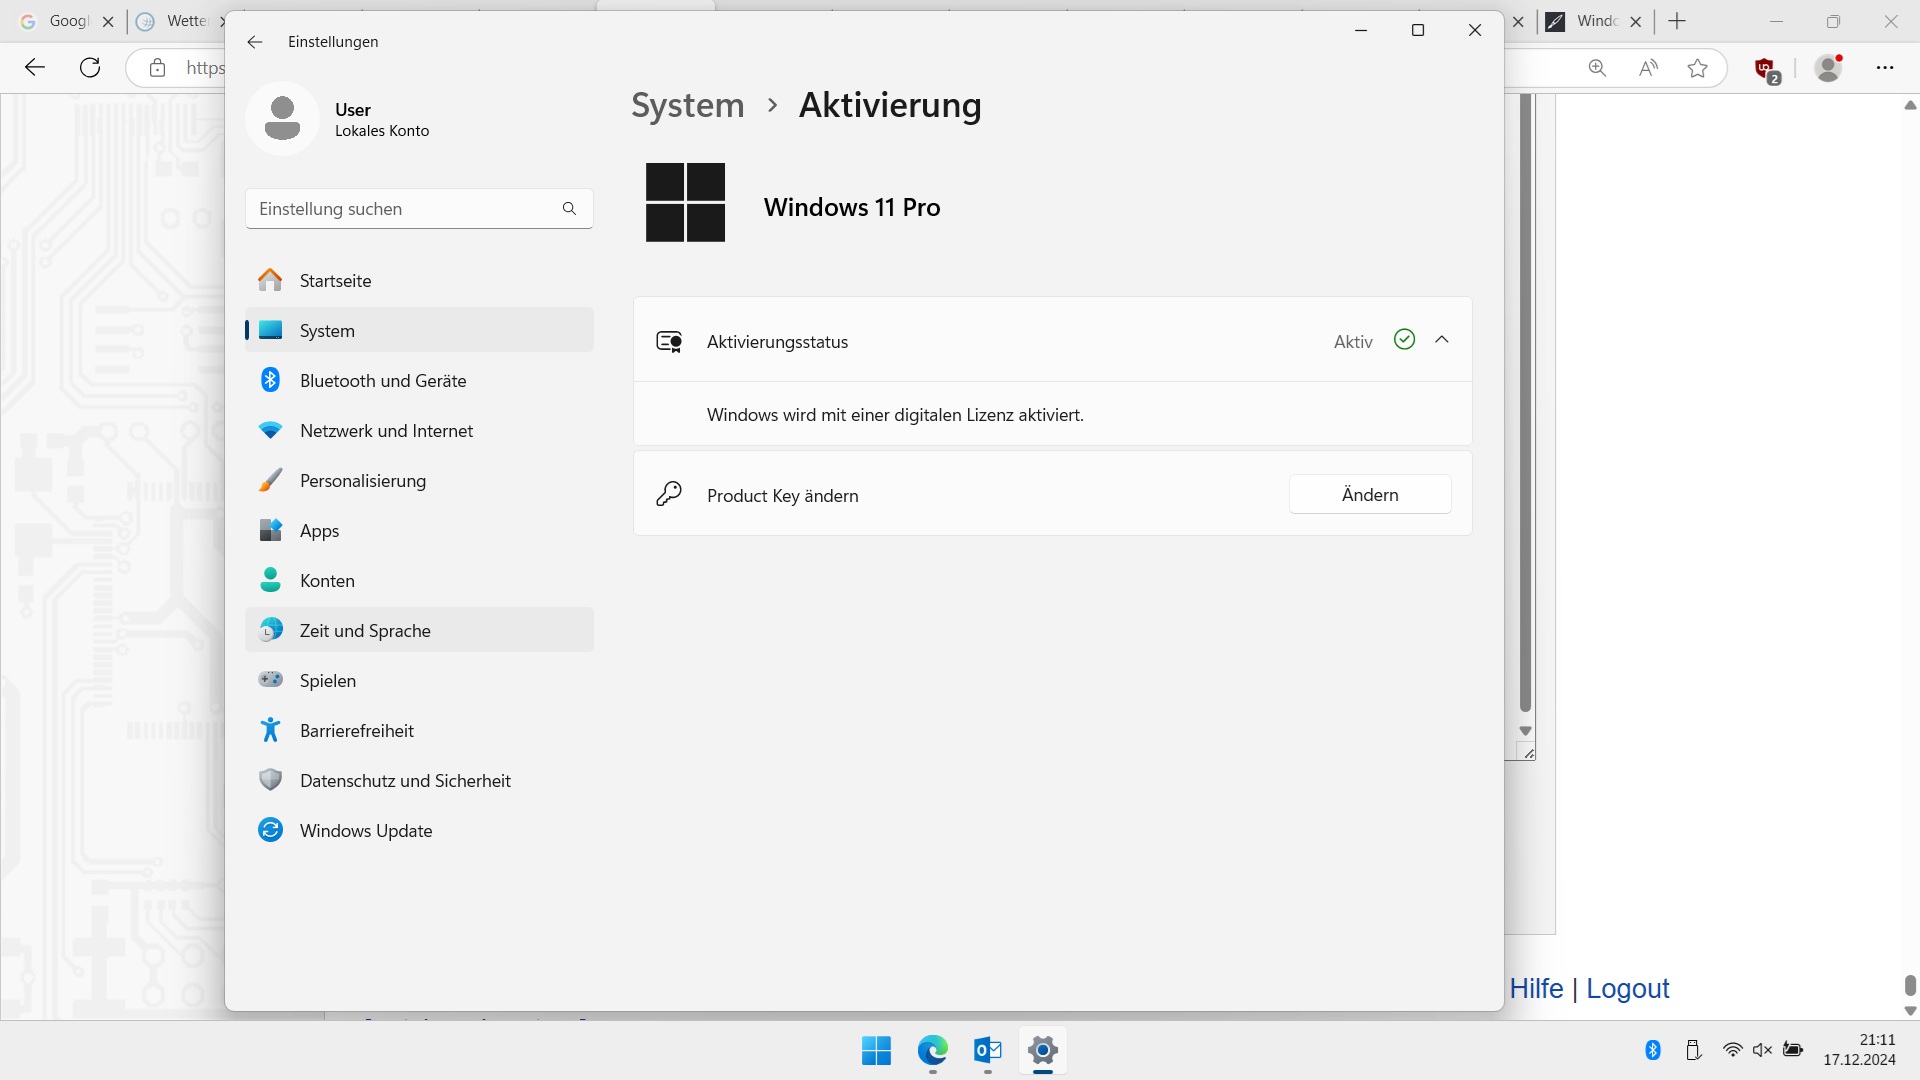Open the browser three-dots menu
The width and height of the screenshot is (1920, 1080).
point(1885,68)
